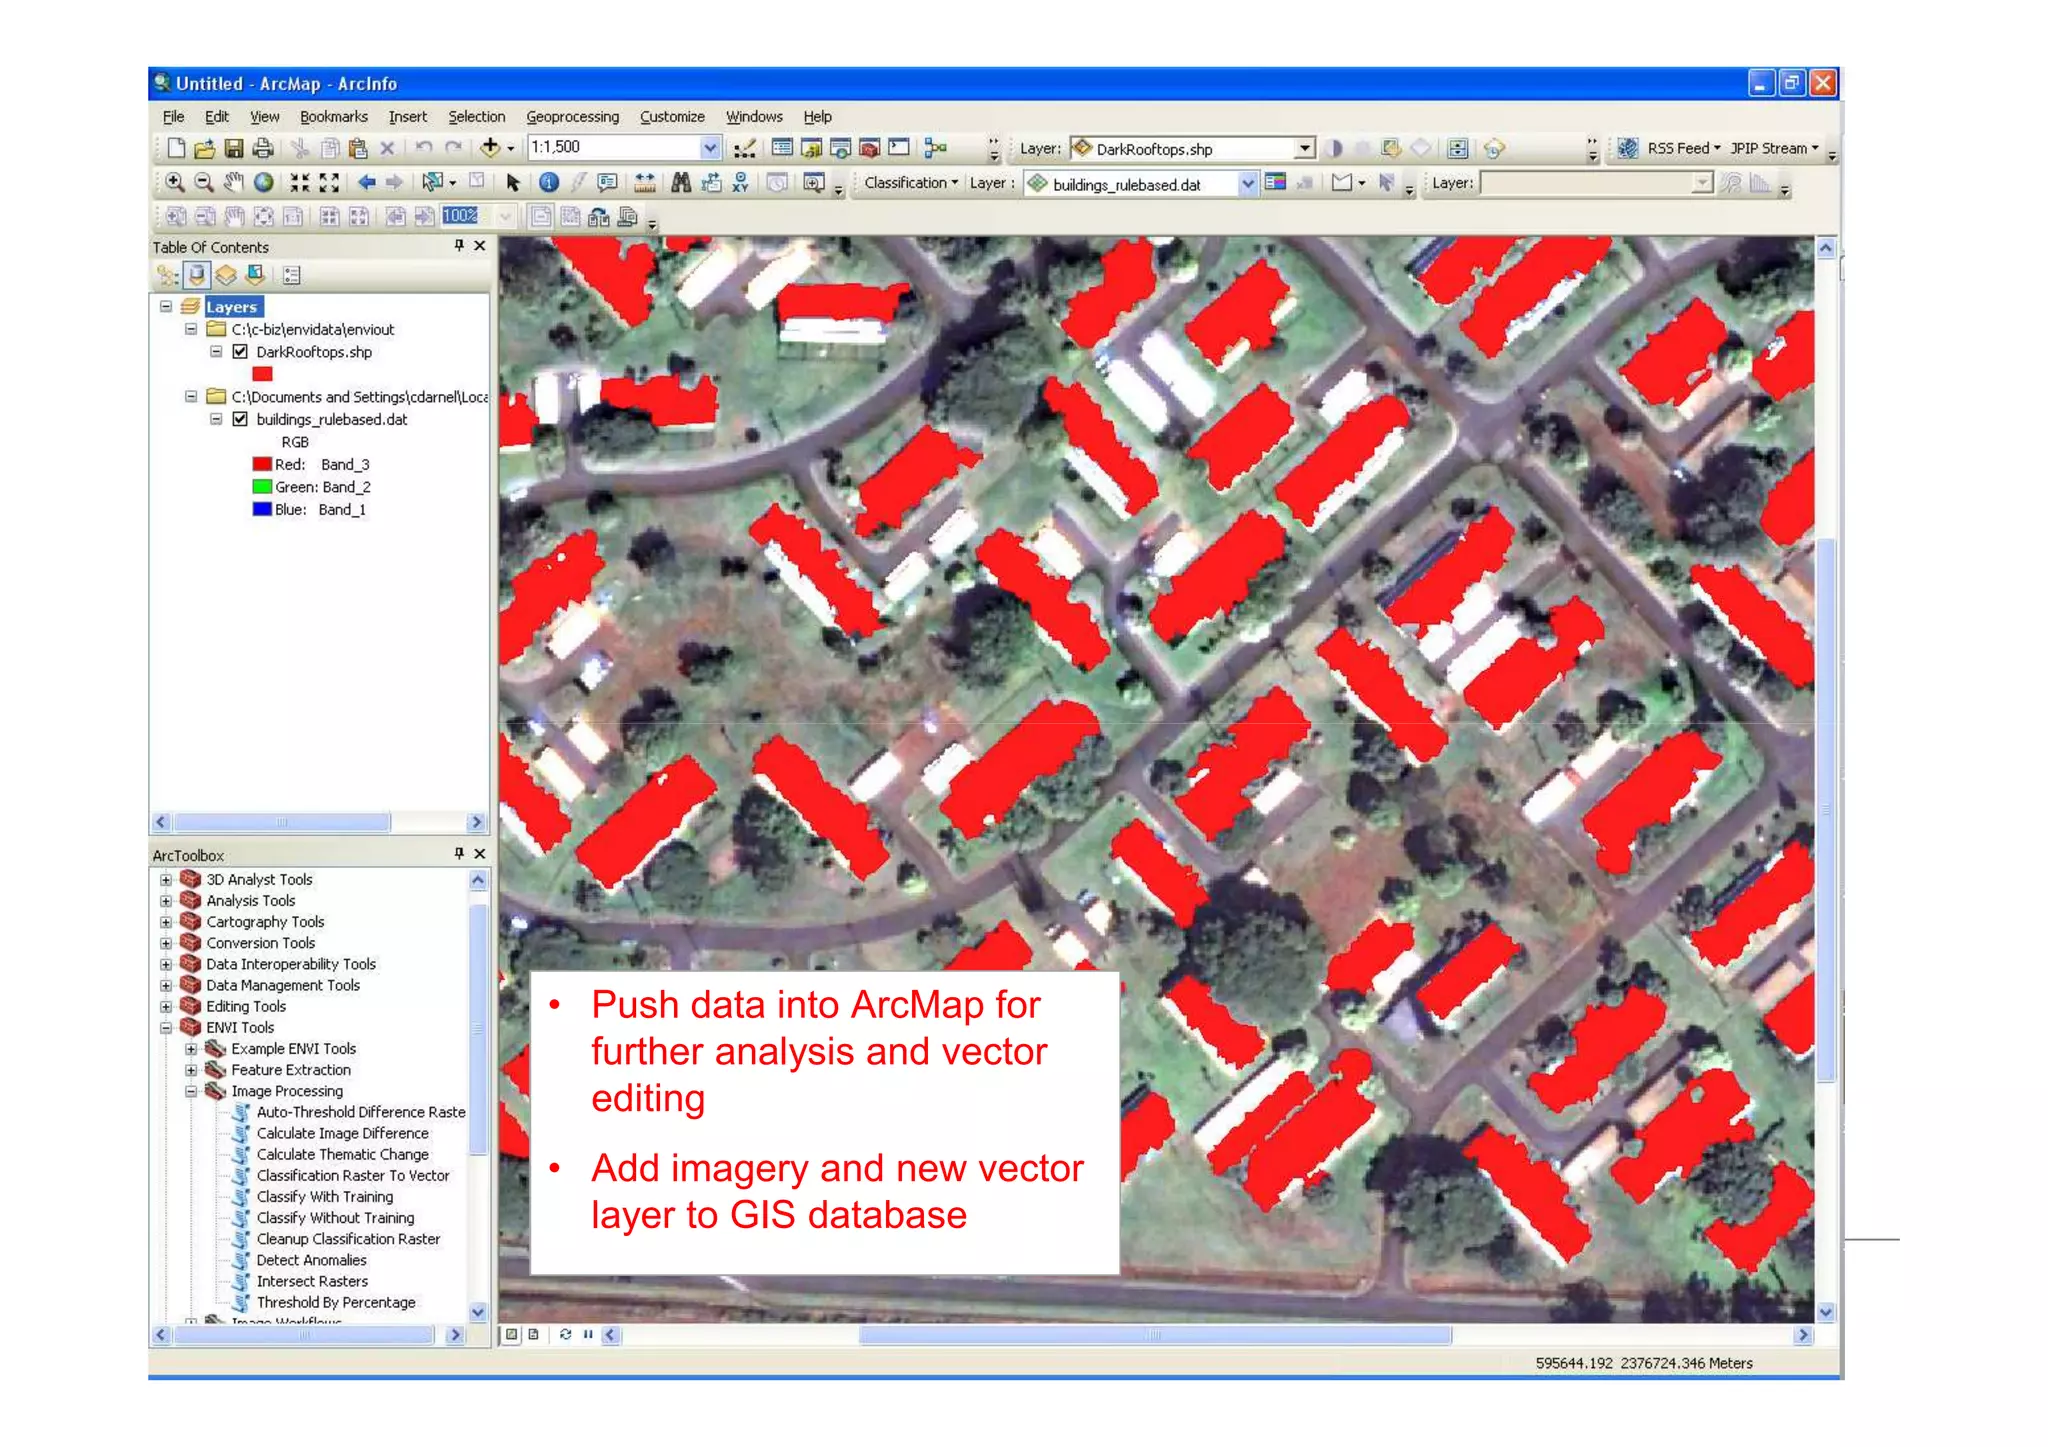Open the map scale 1:1,500 dropdown
The height and width of the screenshot is (1447, 2048).
click(710, 148)
